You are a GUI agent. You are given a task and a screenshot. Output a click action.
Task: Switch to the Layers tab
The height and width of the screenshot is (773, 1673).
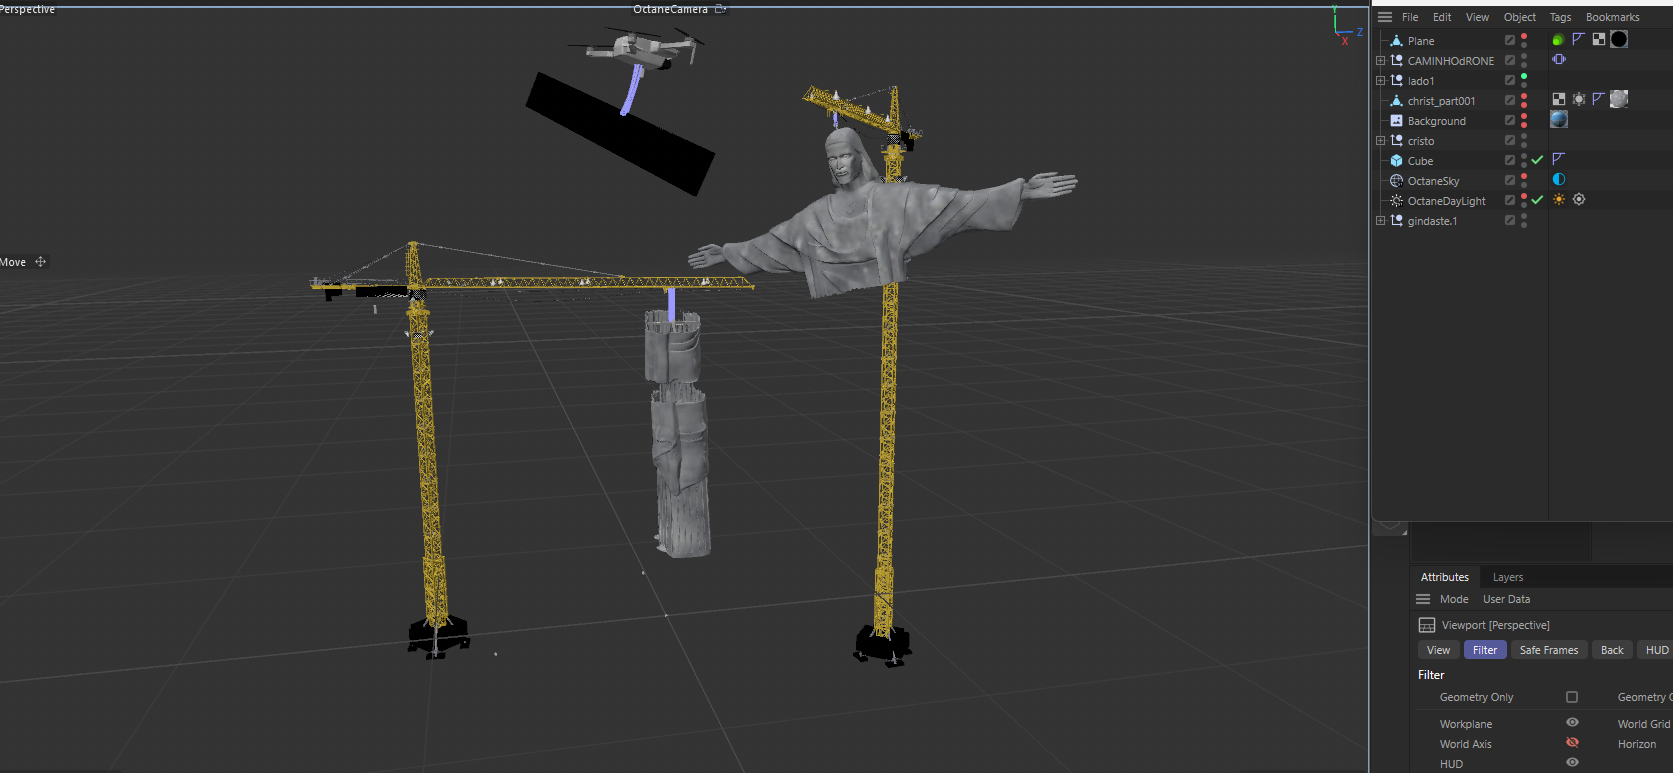tap(1508, 577)
